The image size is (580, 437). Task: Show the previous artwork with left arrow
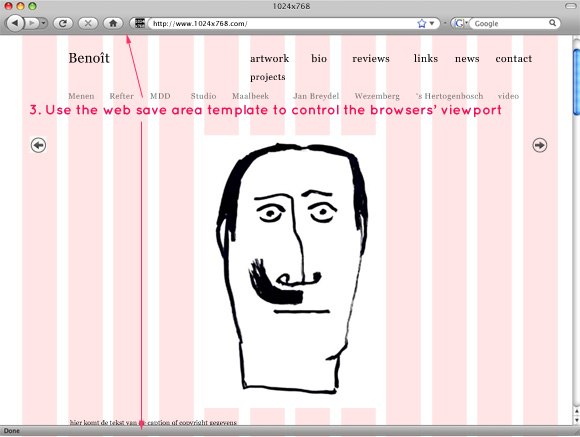[x=38, y=145]
